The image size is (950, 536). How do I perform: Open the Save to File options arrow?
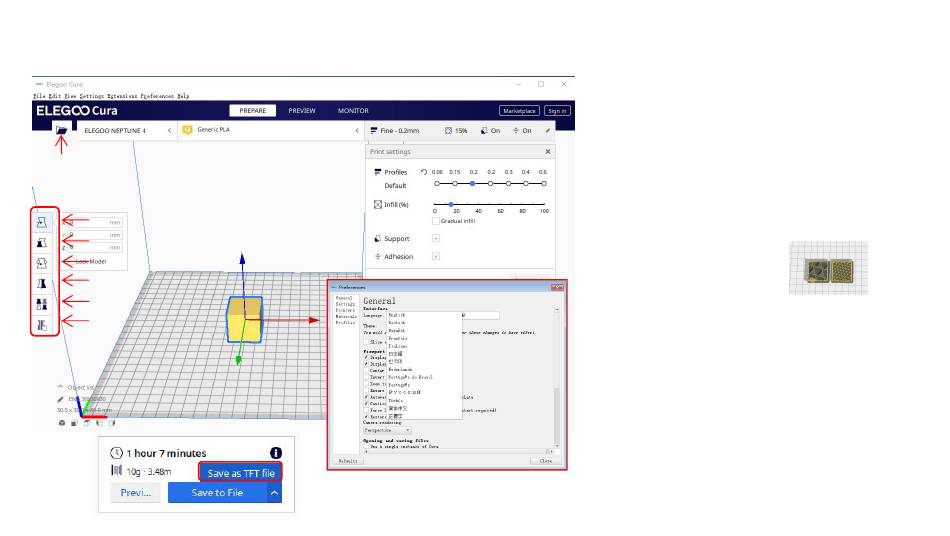(274, 492)
